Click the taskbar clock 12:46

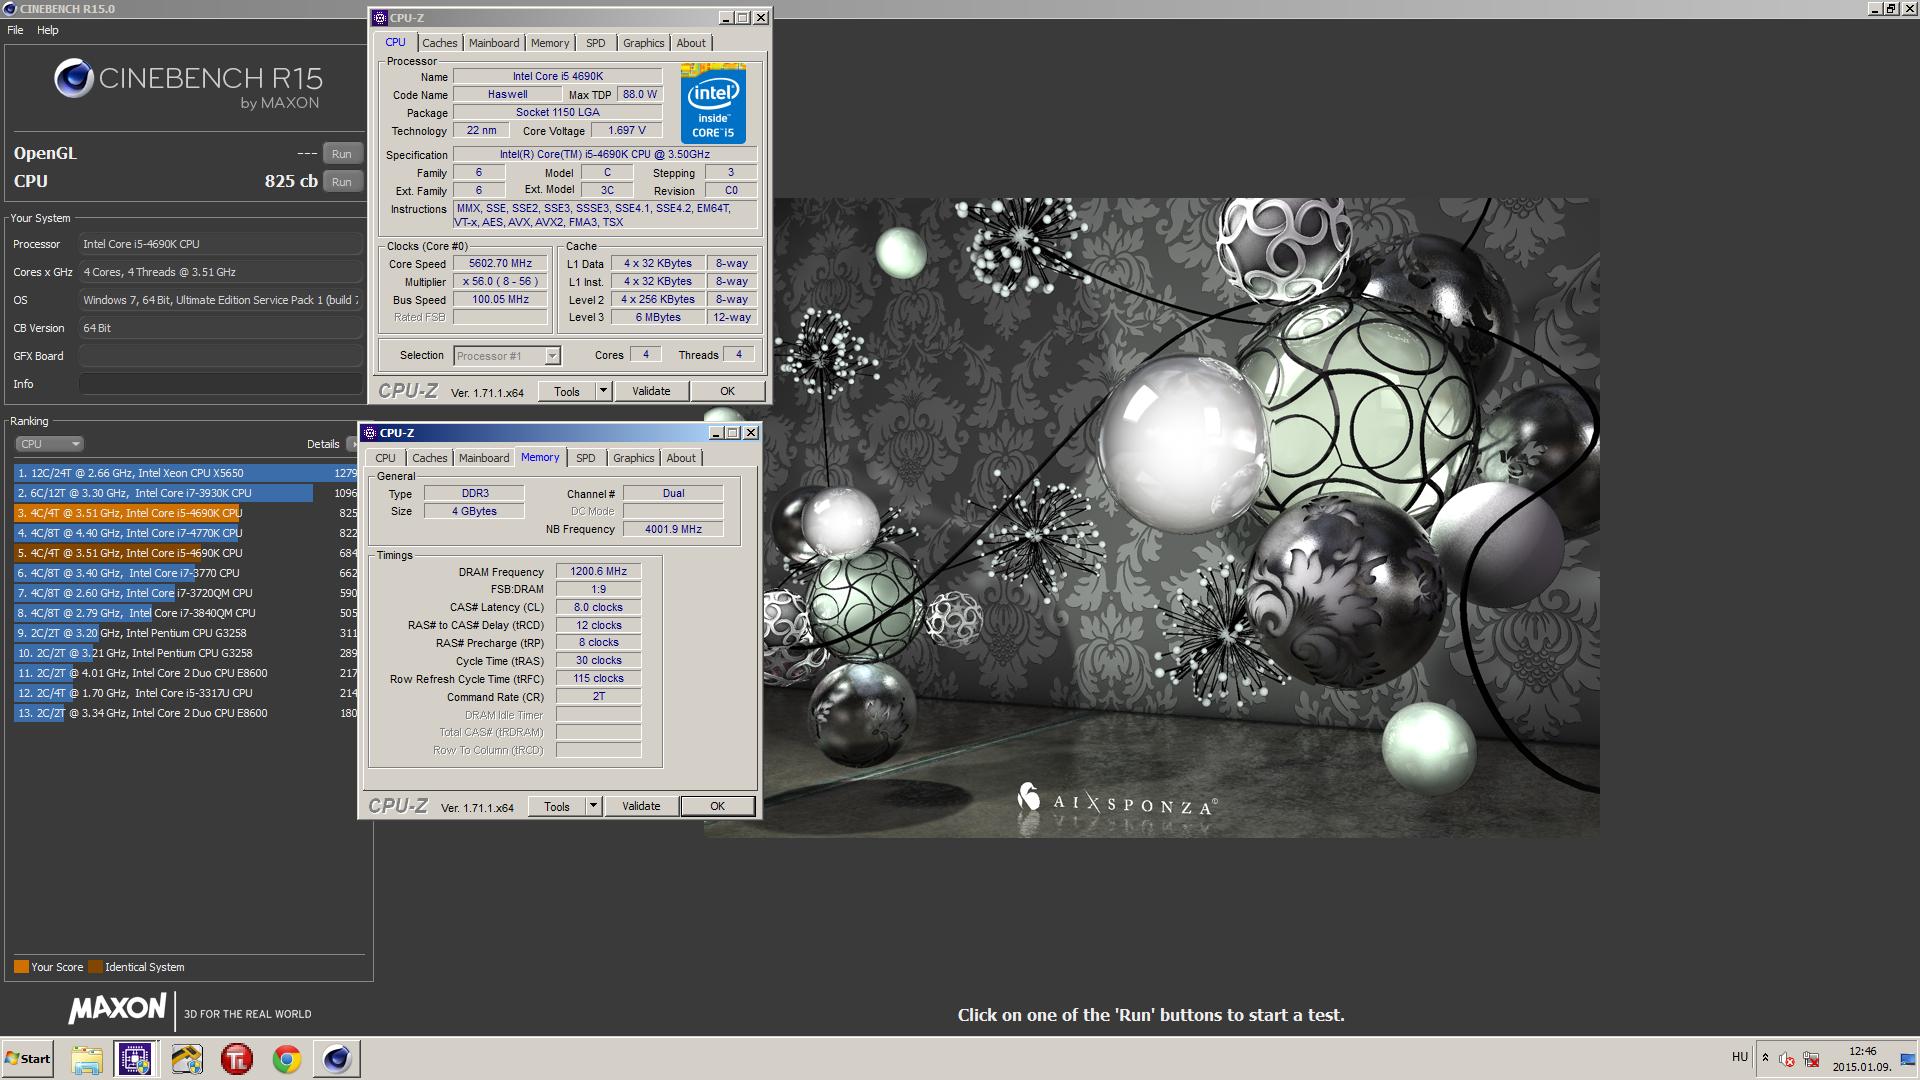coord(1862,1051)
